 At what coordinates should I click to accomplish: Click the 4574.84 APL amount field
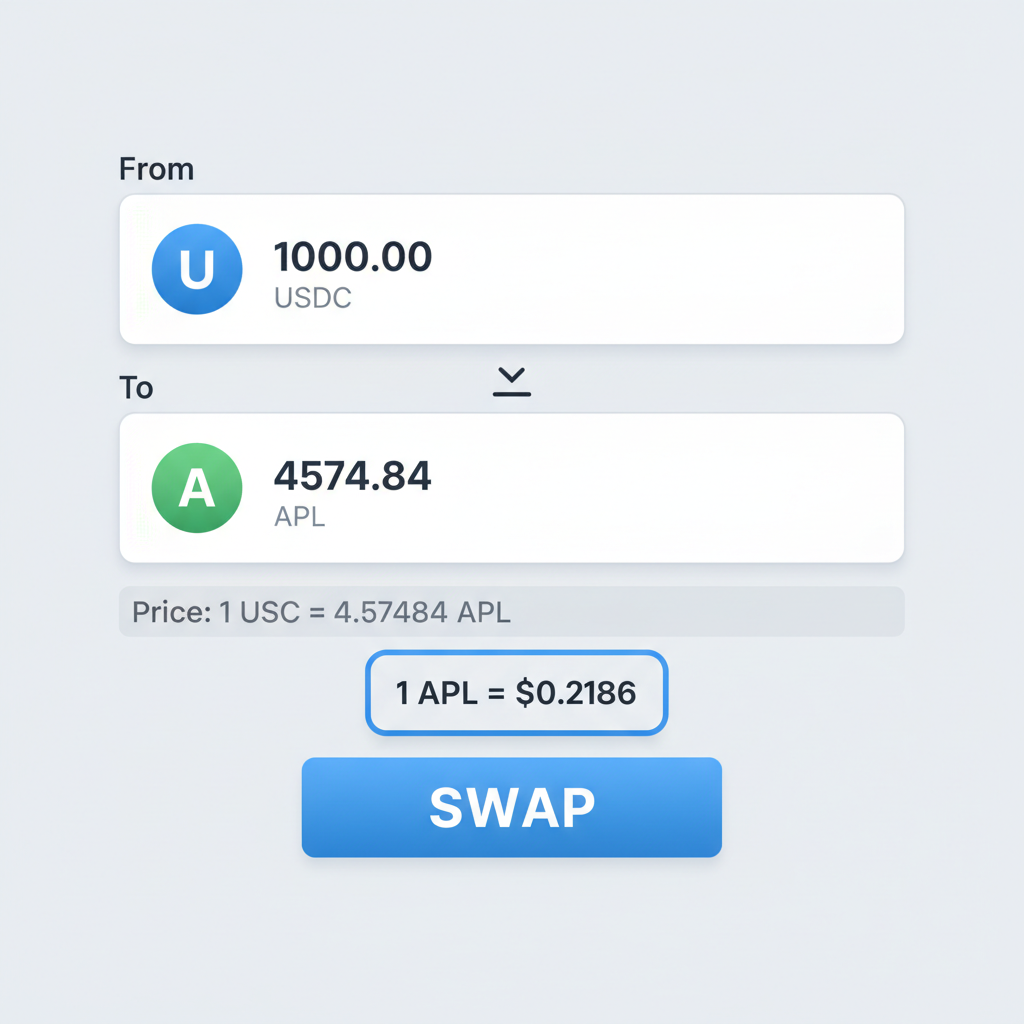click(353, 477)
